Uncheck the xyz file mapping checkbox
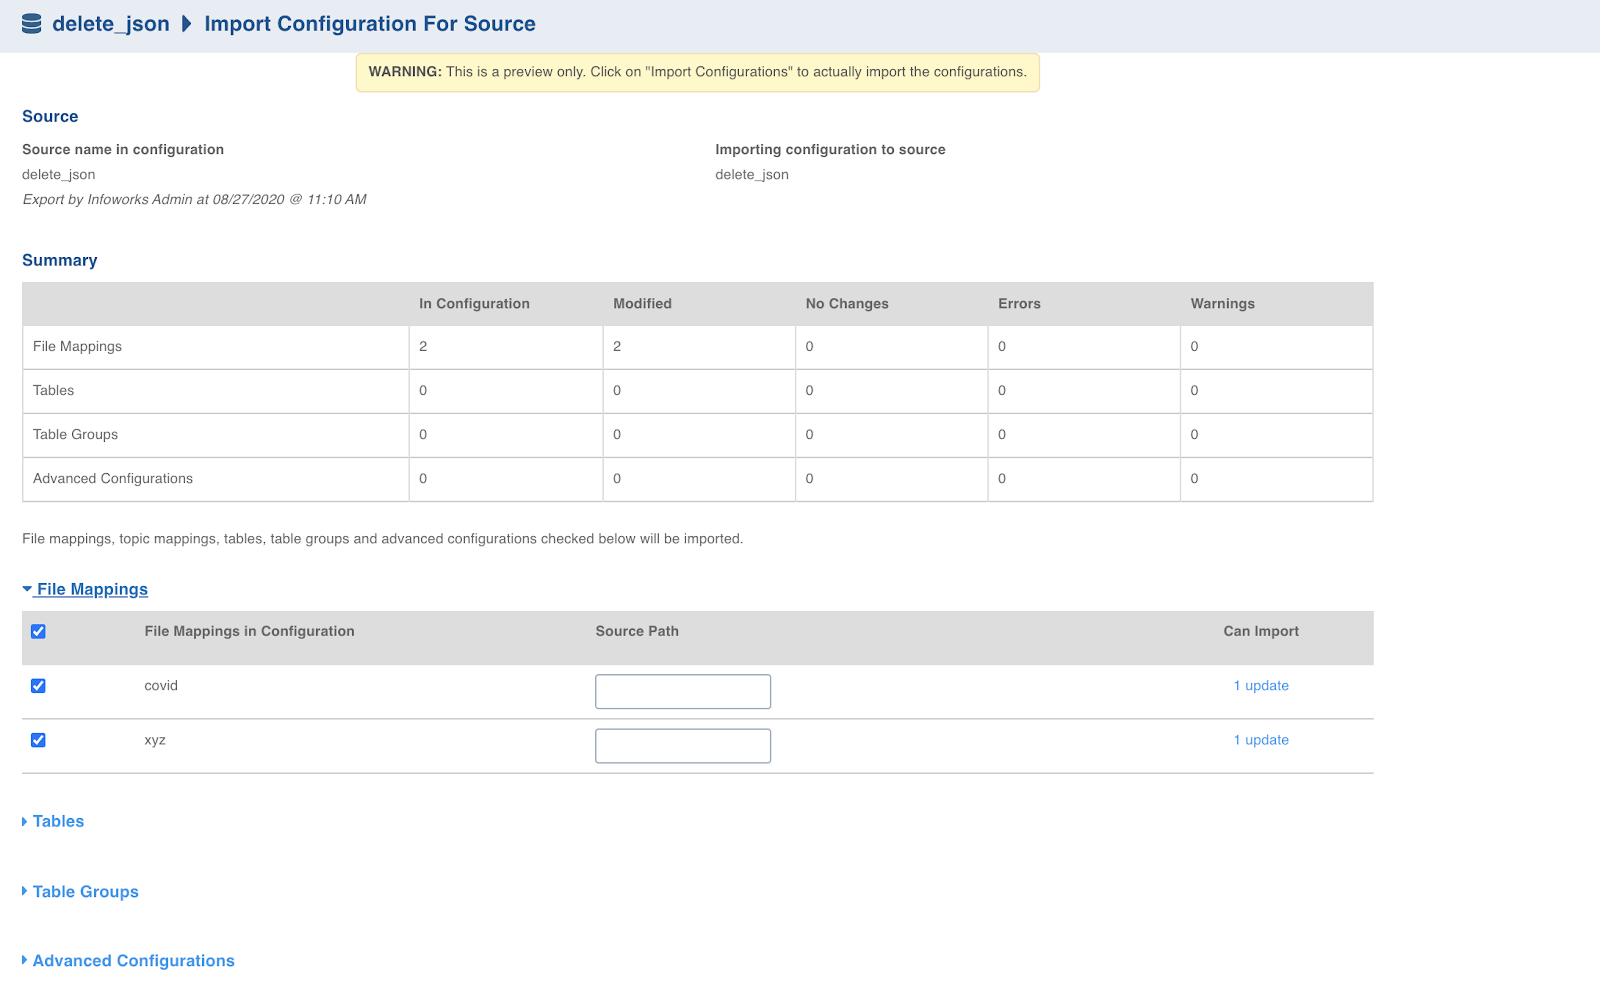Viewport: 1600px width, 1003px height. pos(38,740)
